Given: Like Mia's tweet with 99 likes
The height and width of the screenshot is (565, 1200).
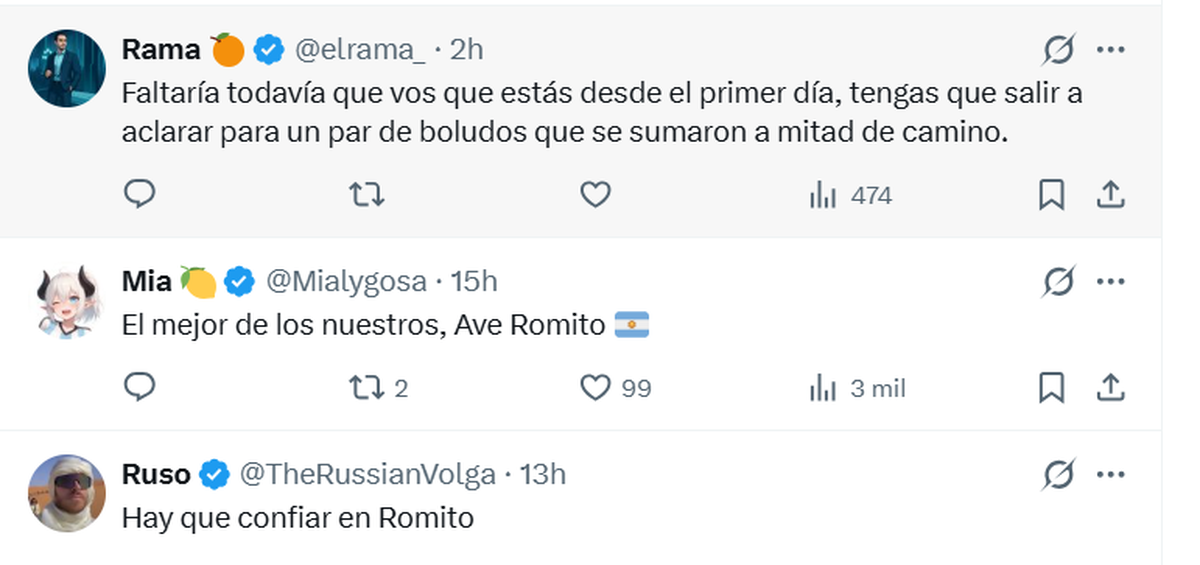Looking at the screenshot, I should [x=616, y=388].
